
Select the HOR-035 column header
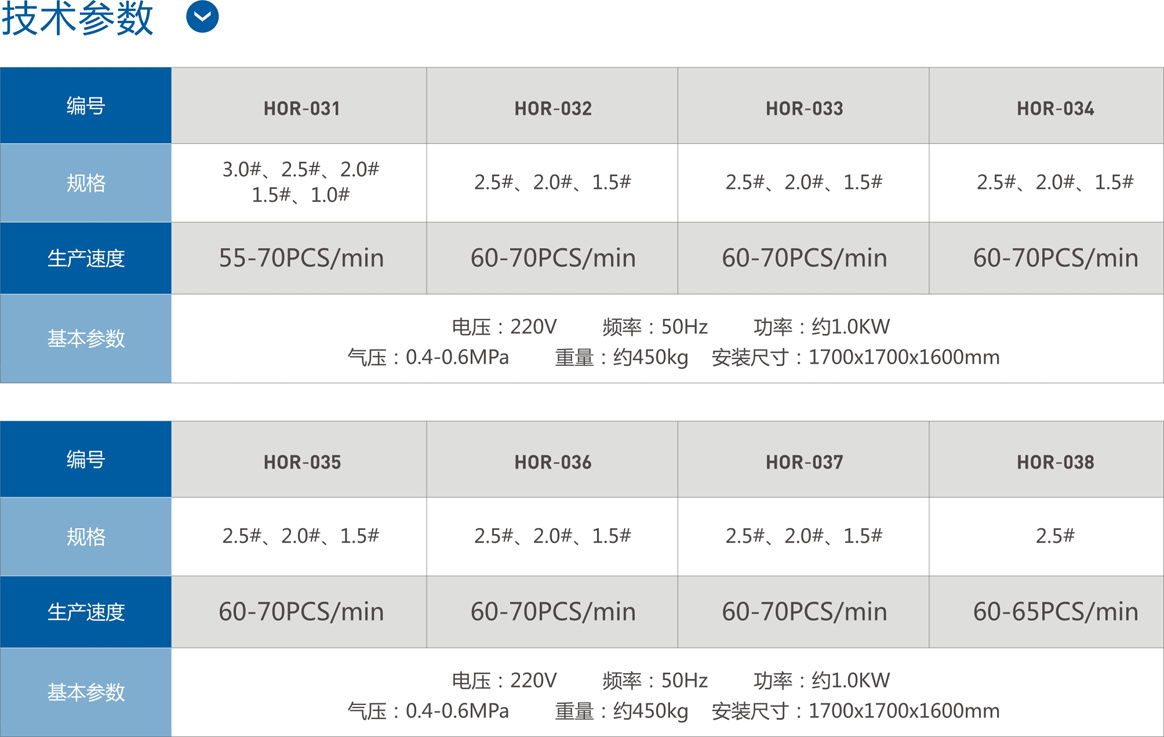(299, 459)
